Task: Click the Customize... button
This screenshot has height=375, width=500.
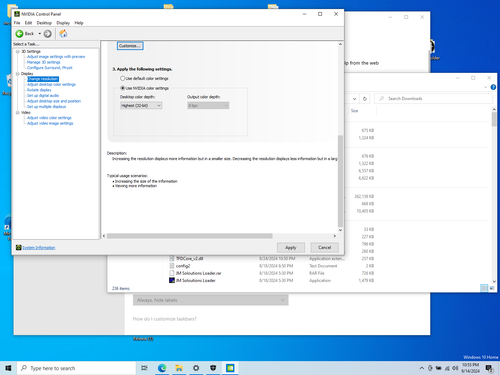Action: pos(130,46)
